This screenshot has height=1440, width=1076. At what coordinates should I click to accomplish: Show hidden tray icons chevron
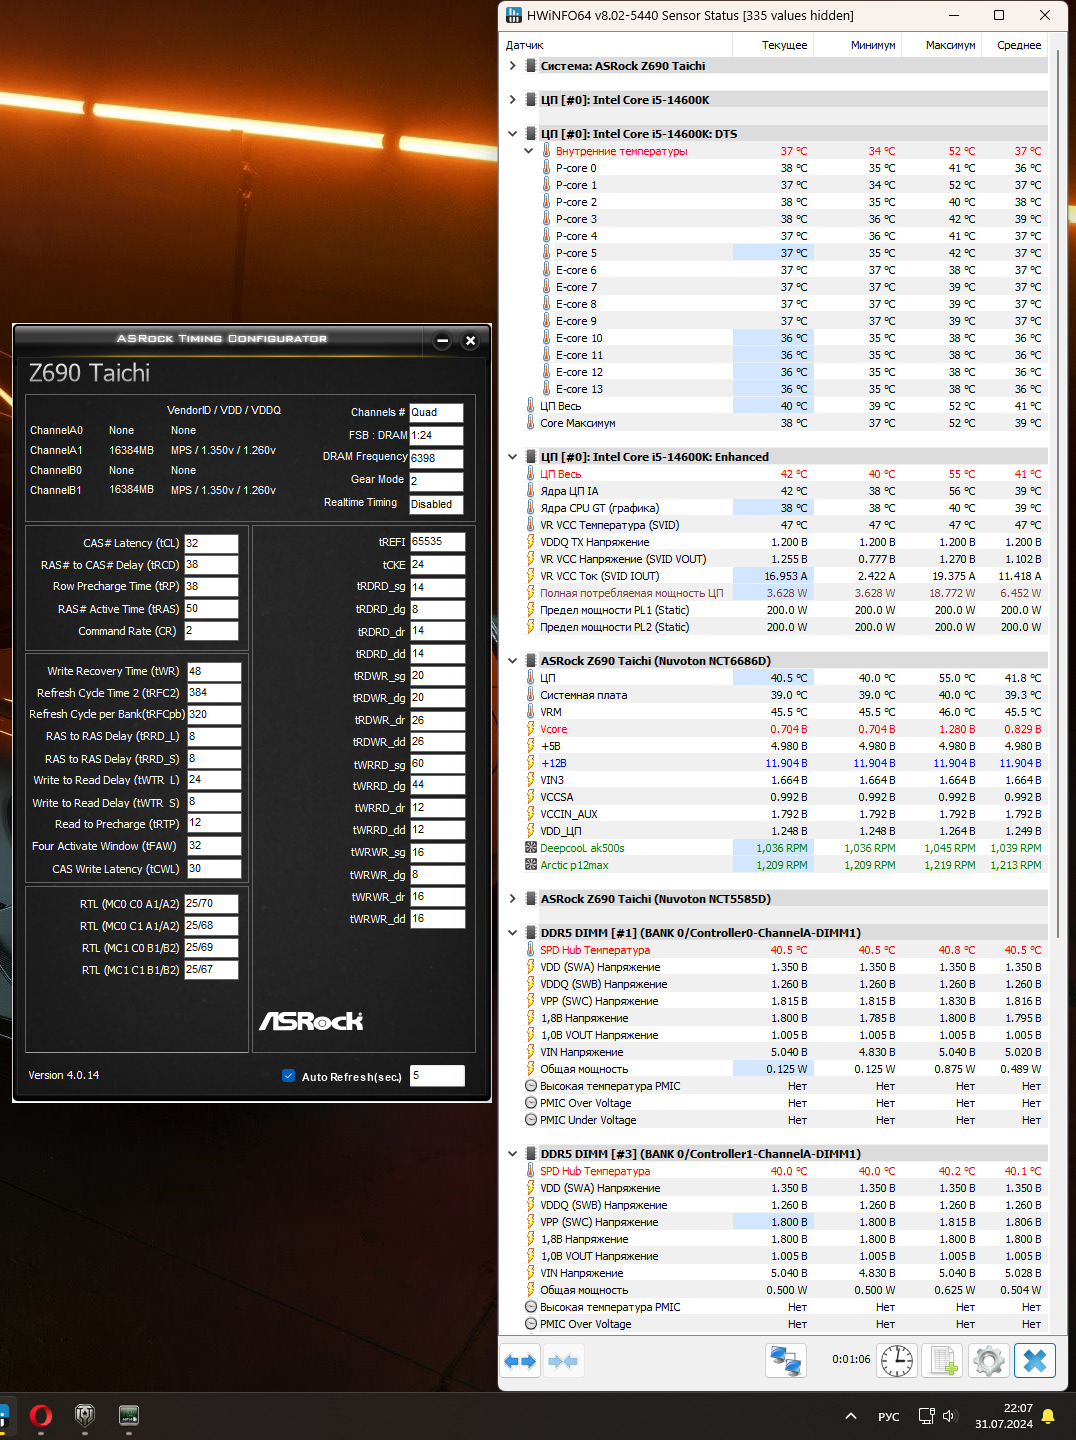(851, 1416)
